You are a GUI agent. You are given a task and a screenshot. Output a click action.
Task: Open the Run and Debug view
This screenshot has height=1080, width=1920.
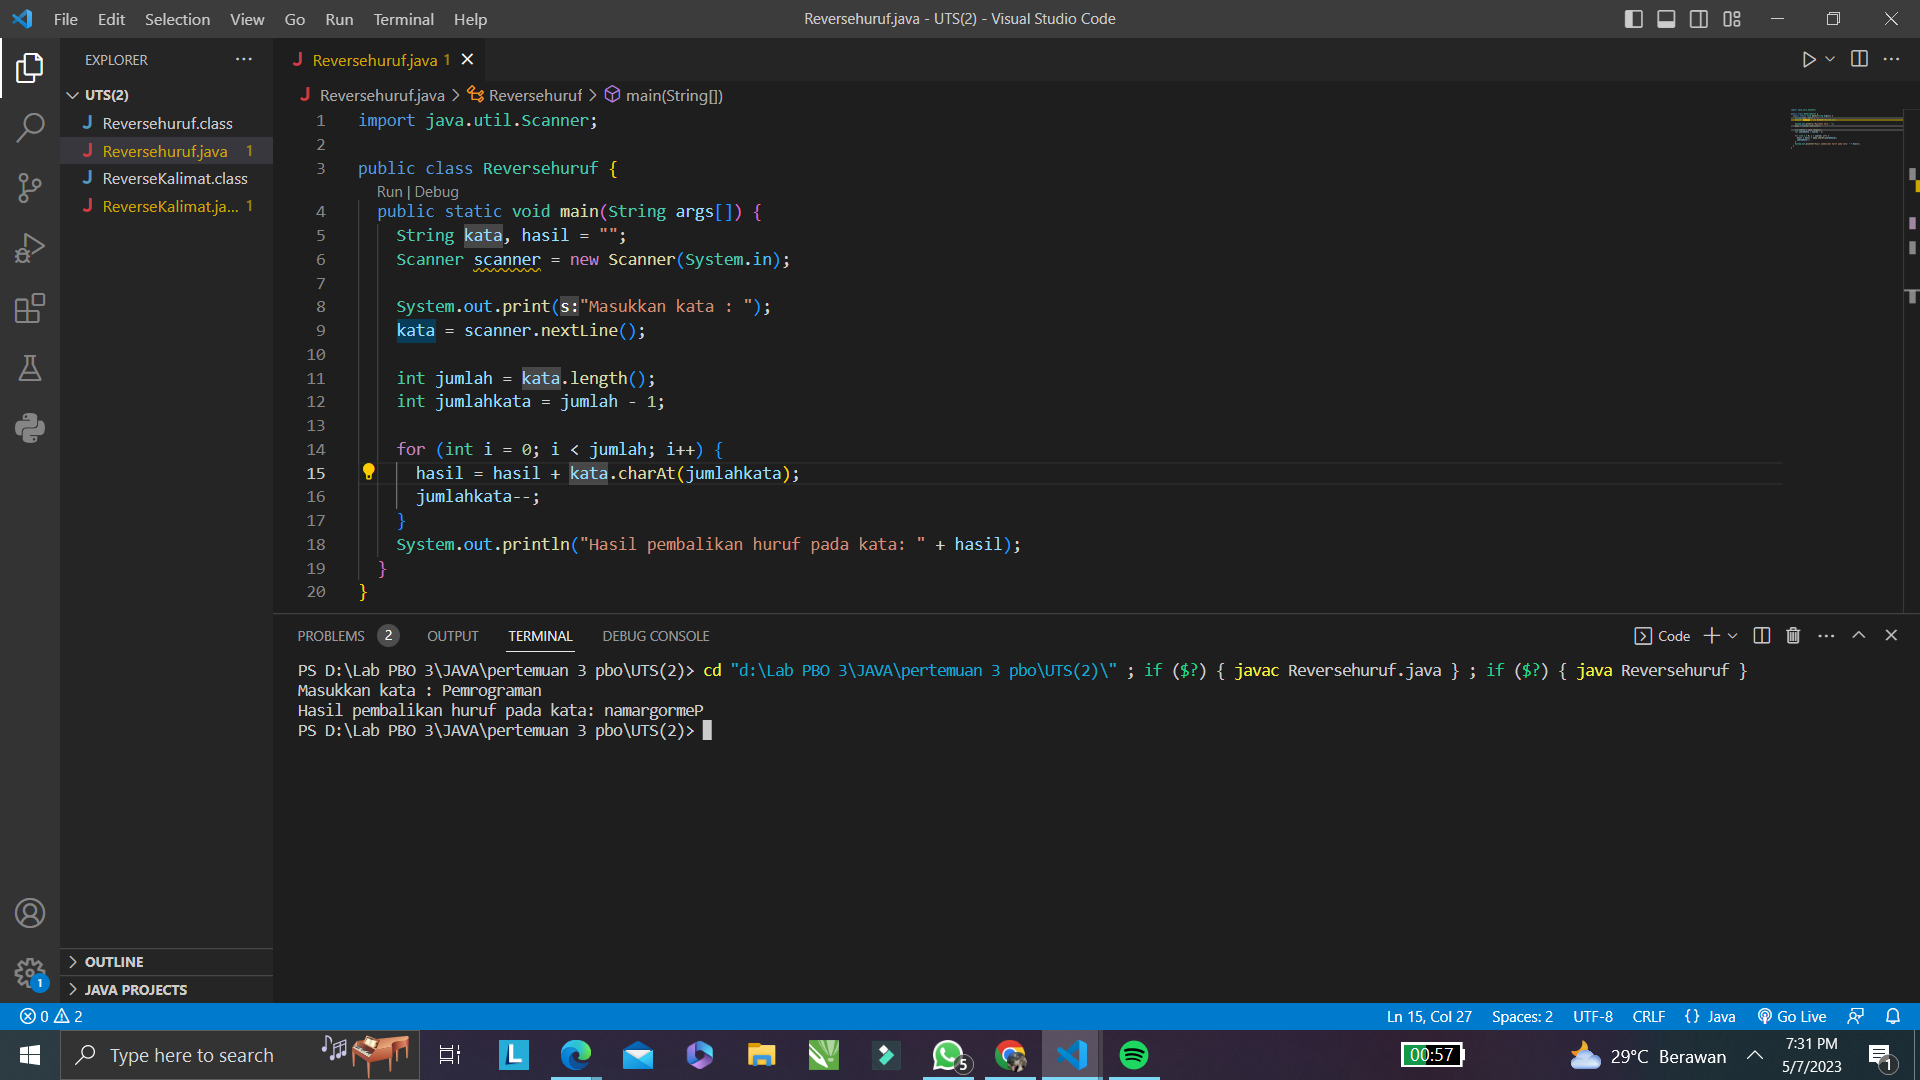(31, 248)
